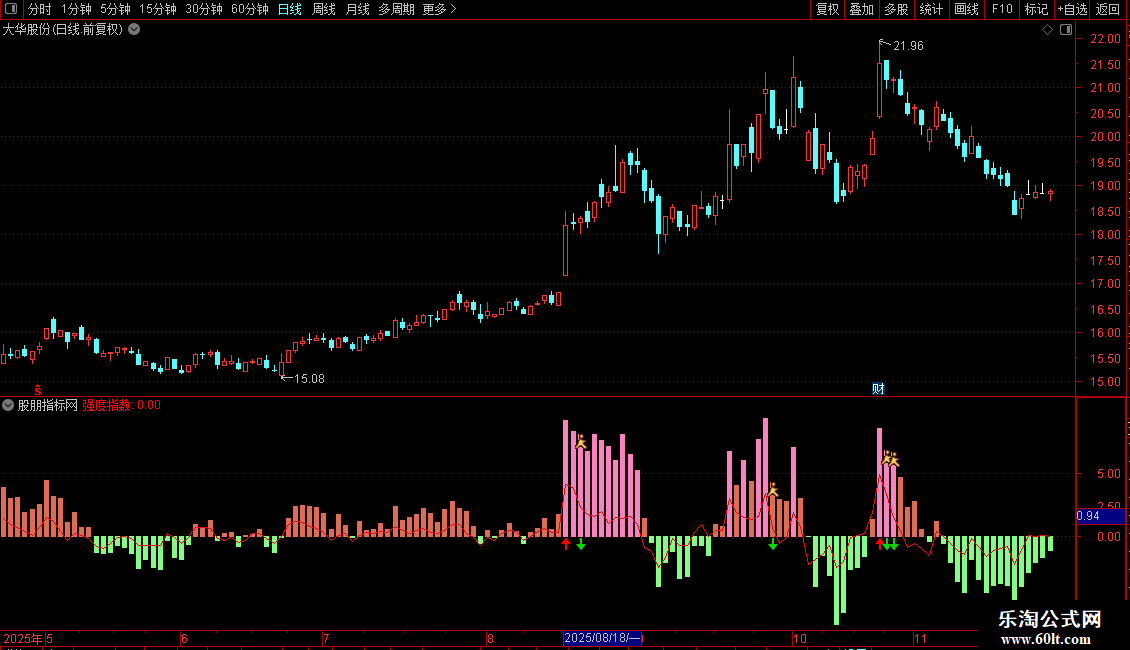Viewport: 1130px width, 650px height.
Task: Select the 5分钟 period
Action: (x=115, y=9)
